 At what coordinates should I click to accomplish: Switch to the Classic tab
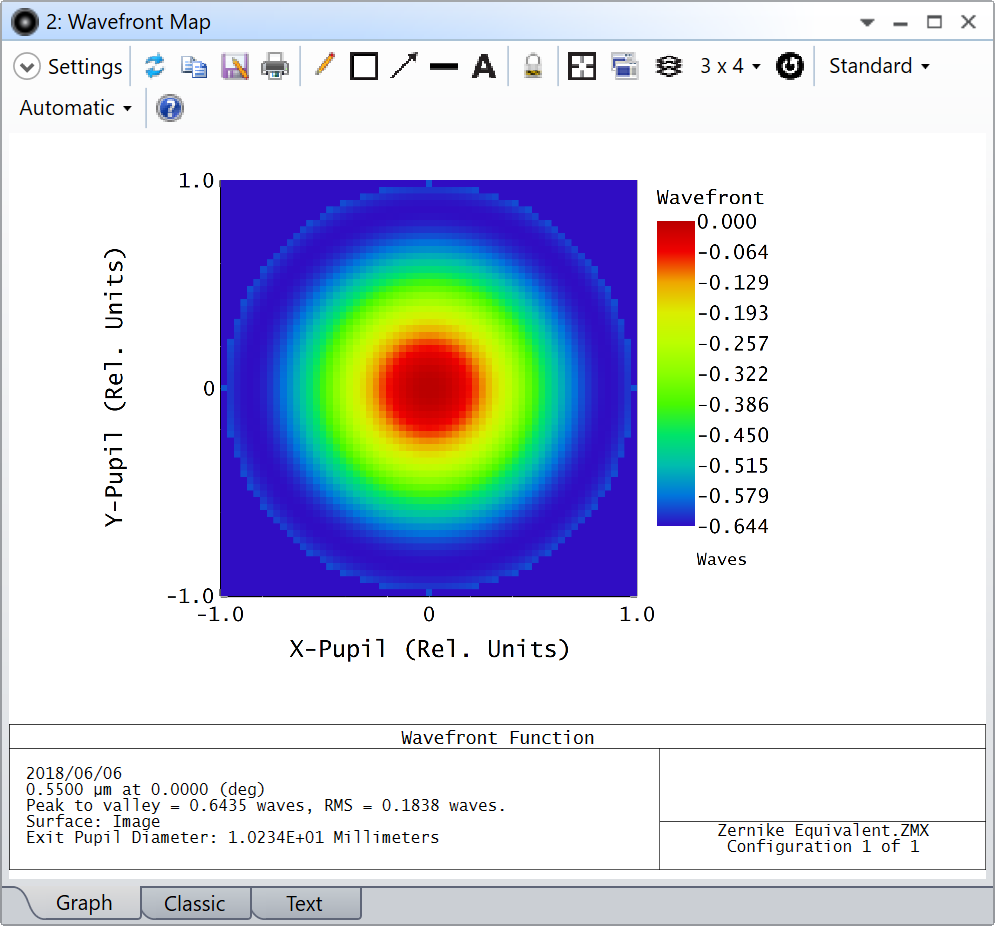195,903
